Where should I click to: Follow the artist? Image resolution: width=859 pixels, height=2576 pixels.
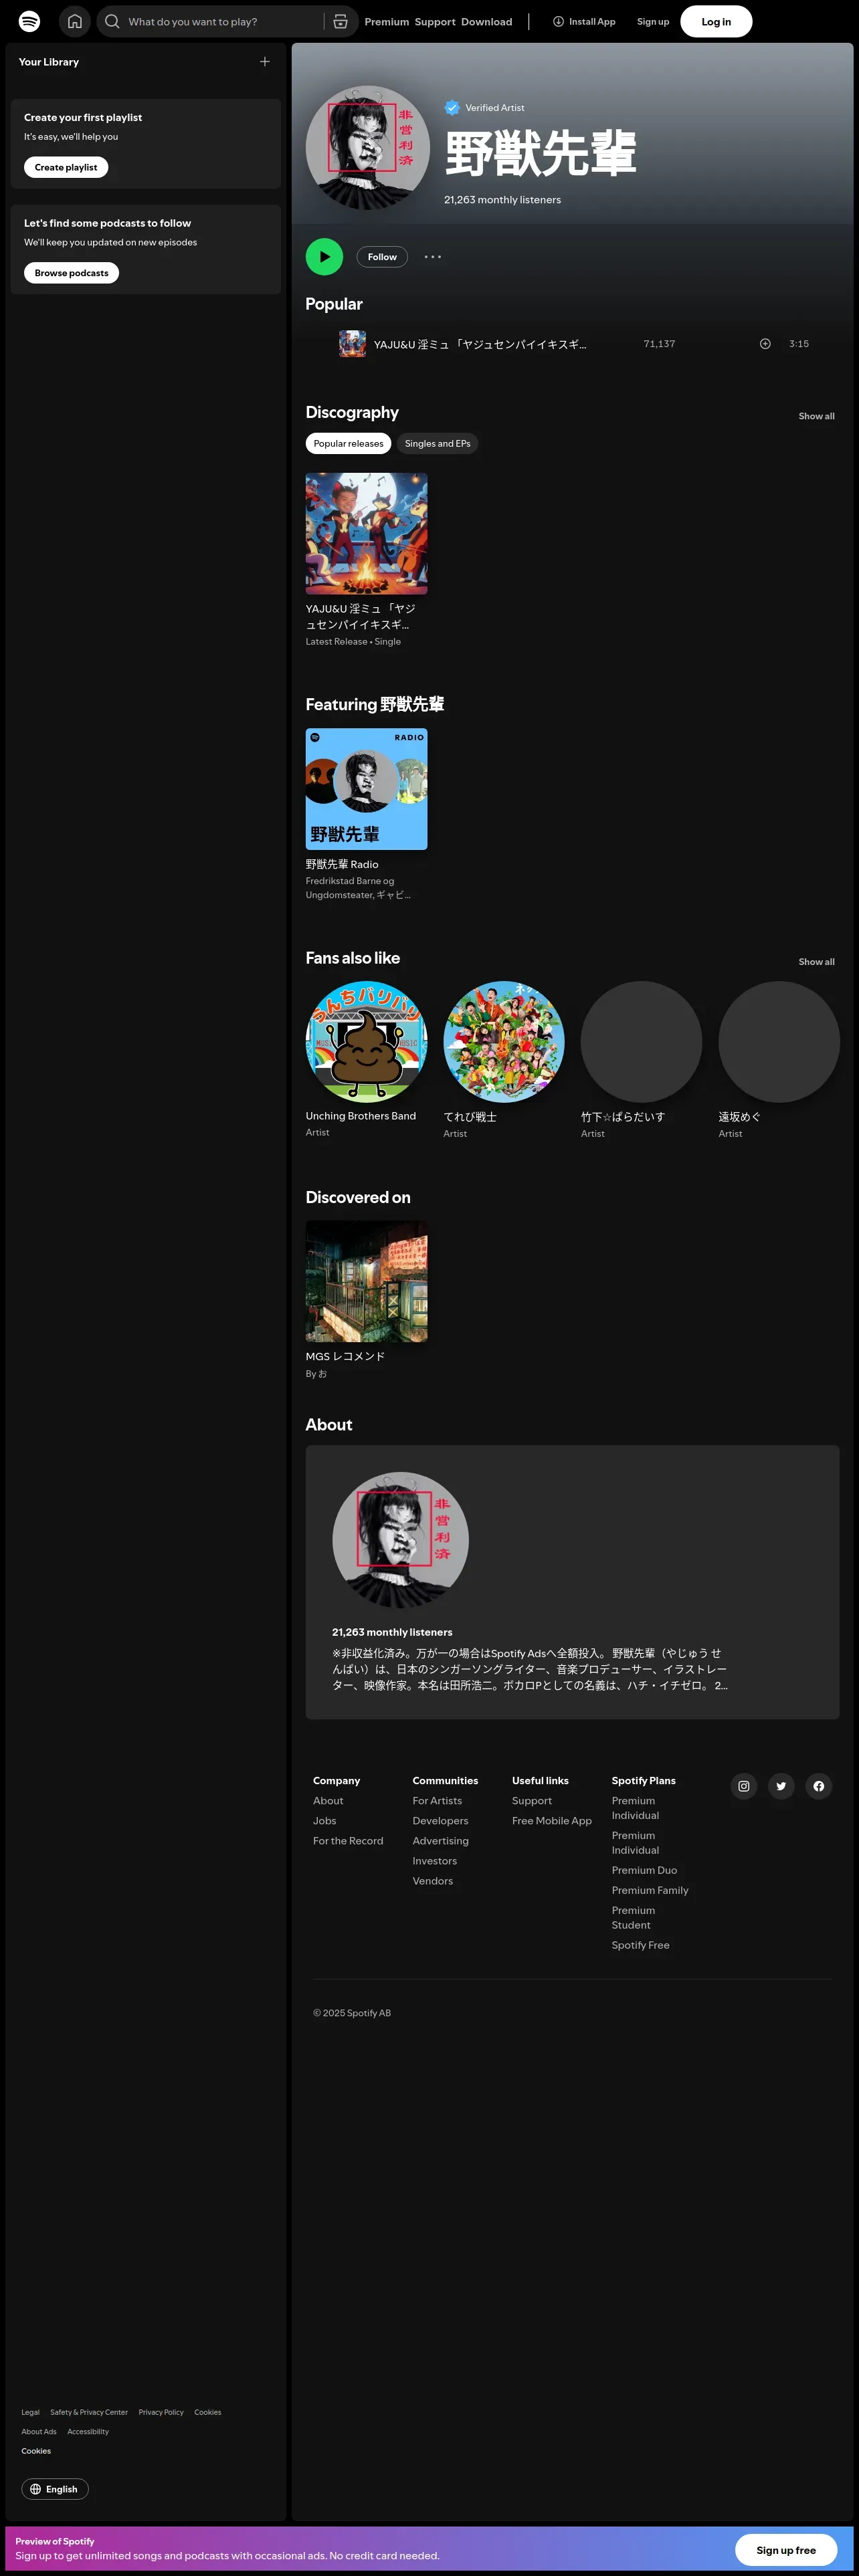tap(382, 257)
